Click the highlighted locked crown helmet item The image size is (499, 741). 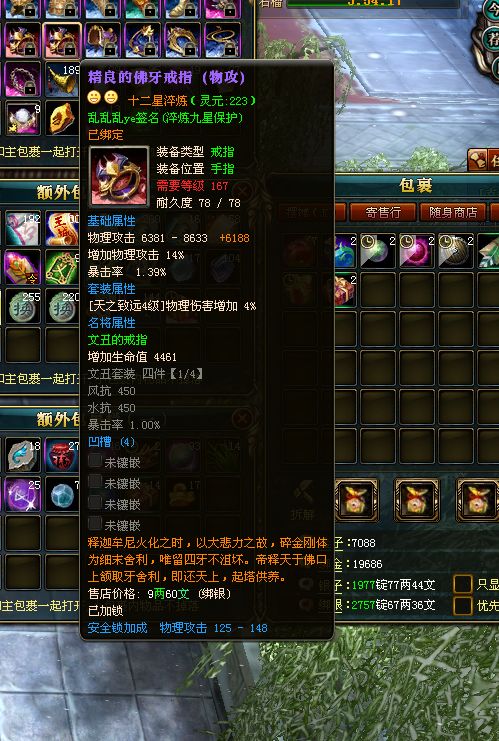61,41
